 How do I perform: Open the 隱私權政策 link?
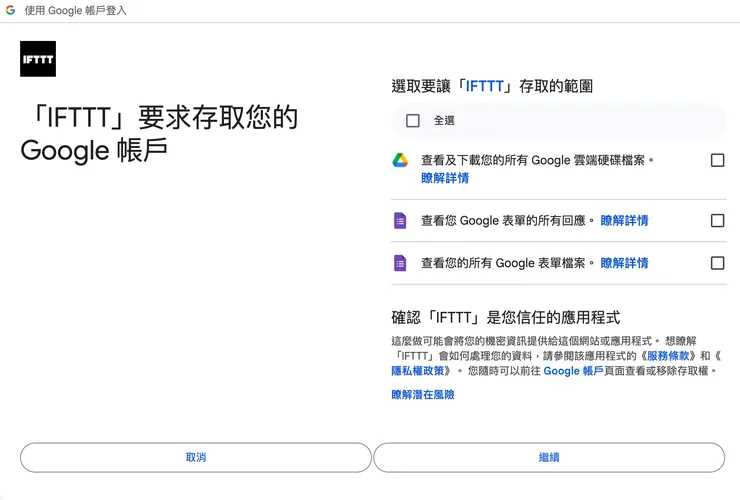pyautogui.click(x=418, y=371)
